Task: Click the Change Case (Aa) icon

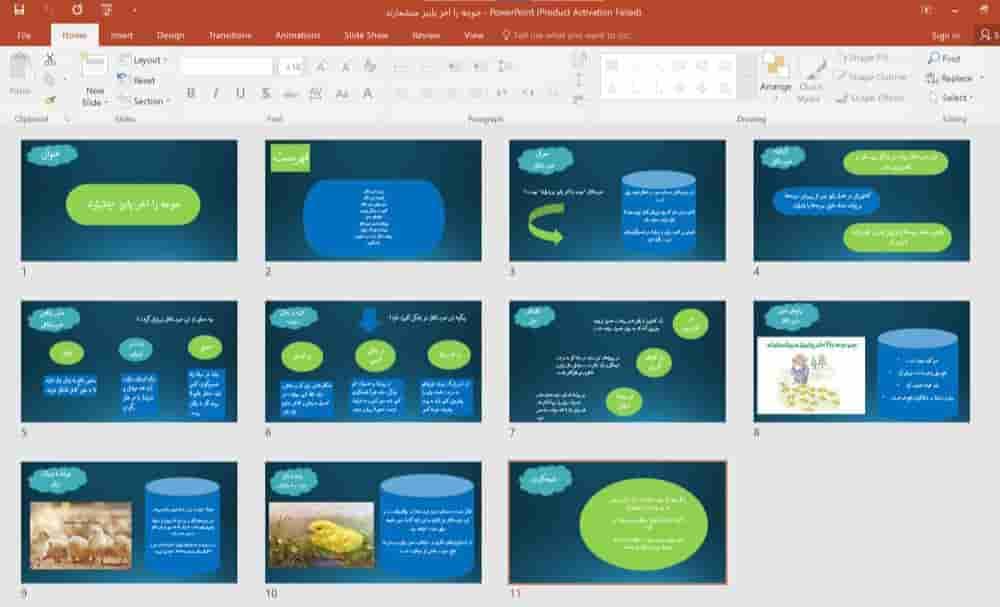Action: point(342,94)
